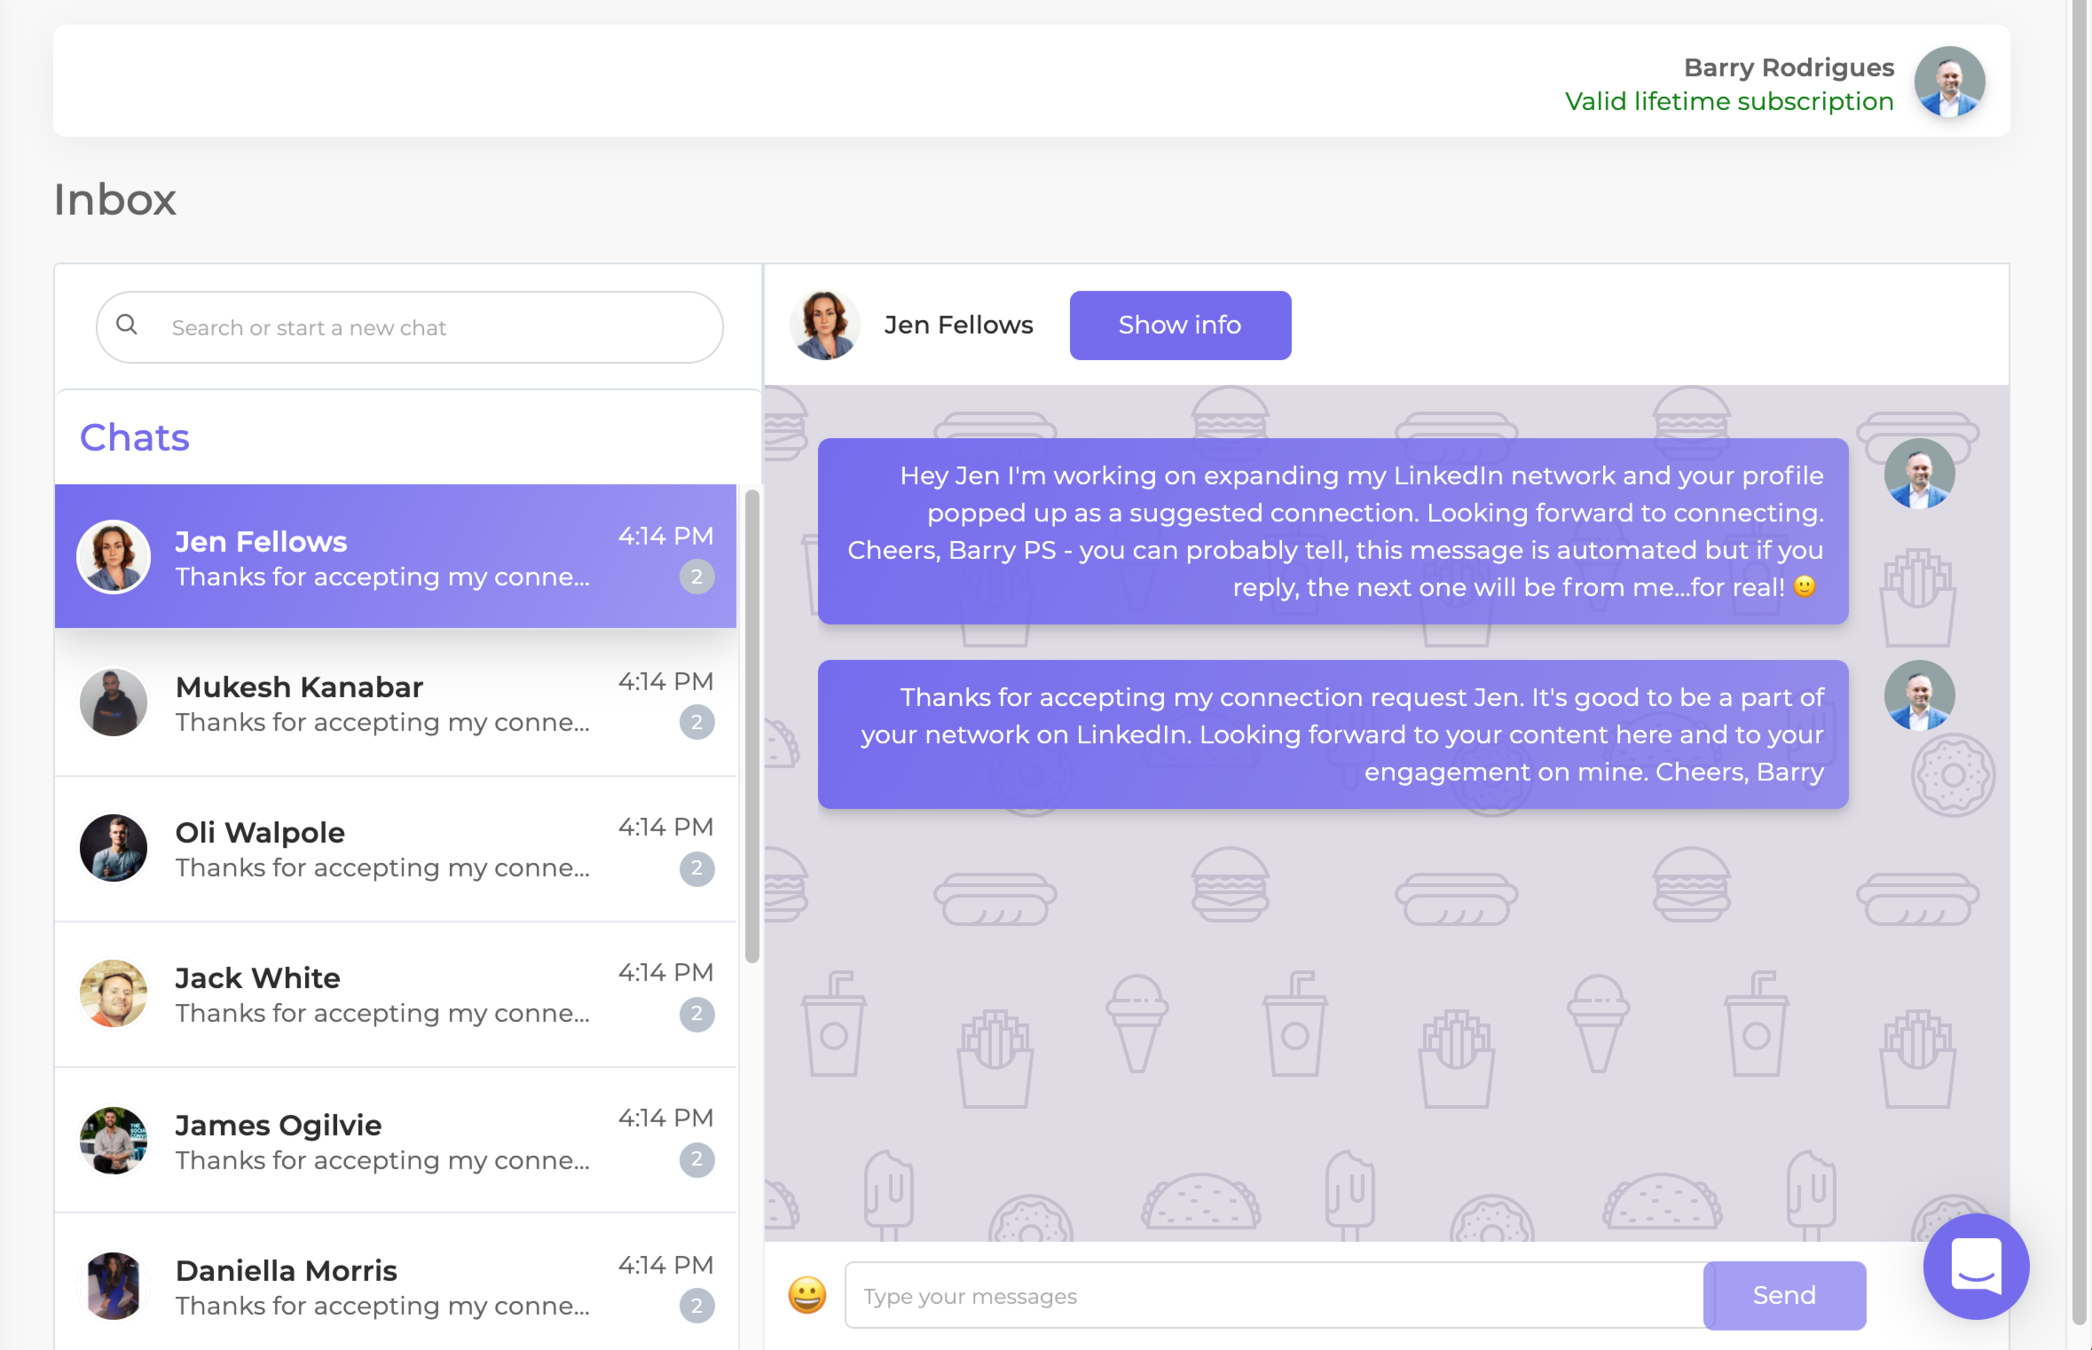
Task: Click Oli Walpole's profile picture
Action: click(113, 848)
